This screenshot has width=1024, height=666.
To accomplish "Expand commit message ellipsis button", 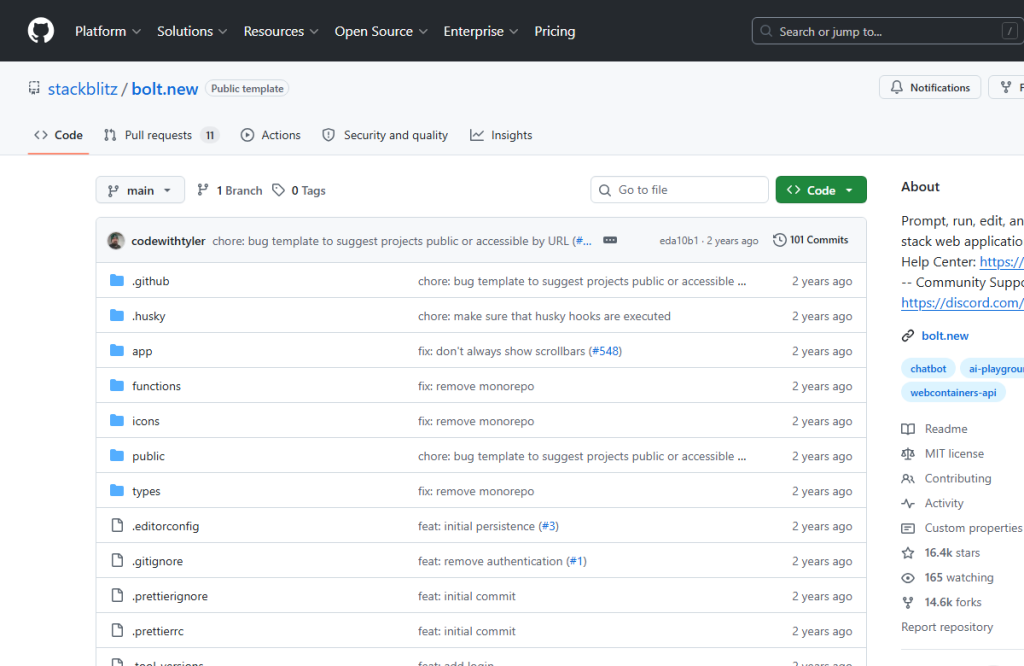I will (610, 240).
